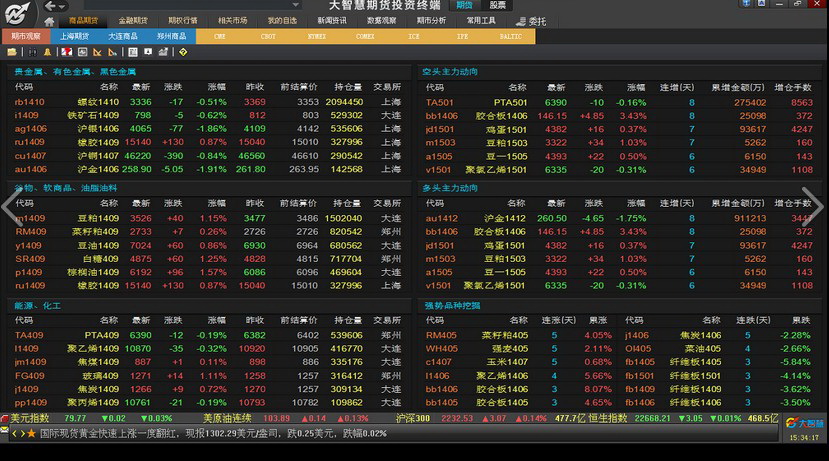The width and height of the screenshot is (829, 461).
Task: Click the home icon beside 商品期货
Action: (x=49, y=21)
